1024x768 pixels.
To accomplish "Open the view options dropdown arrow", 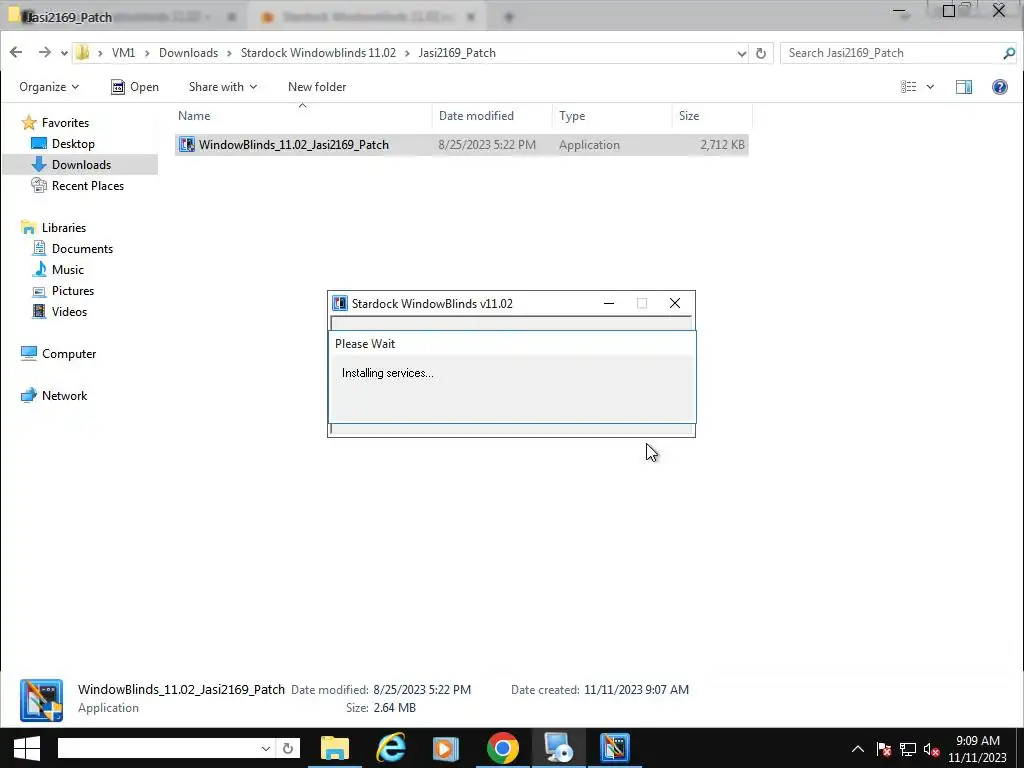I will [x=930, y=87].
